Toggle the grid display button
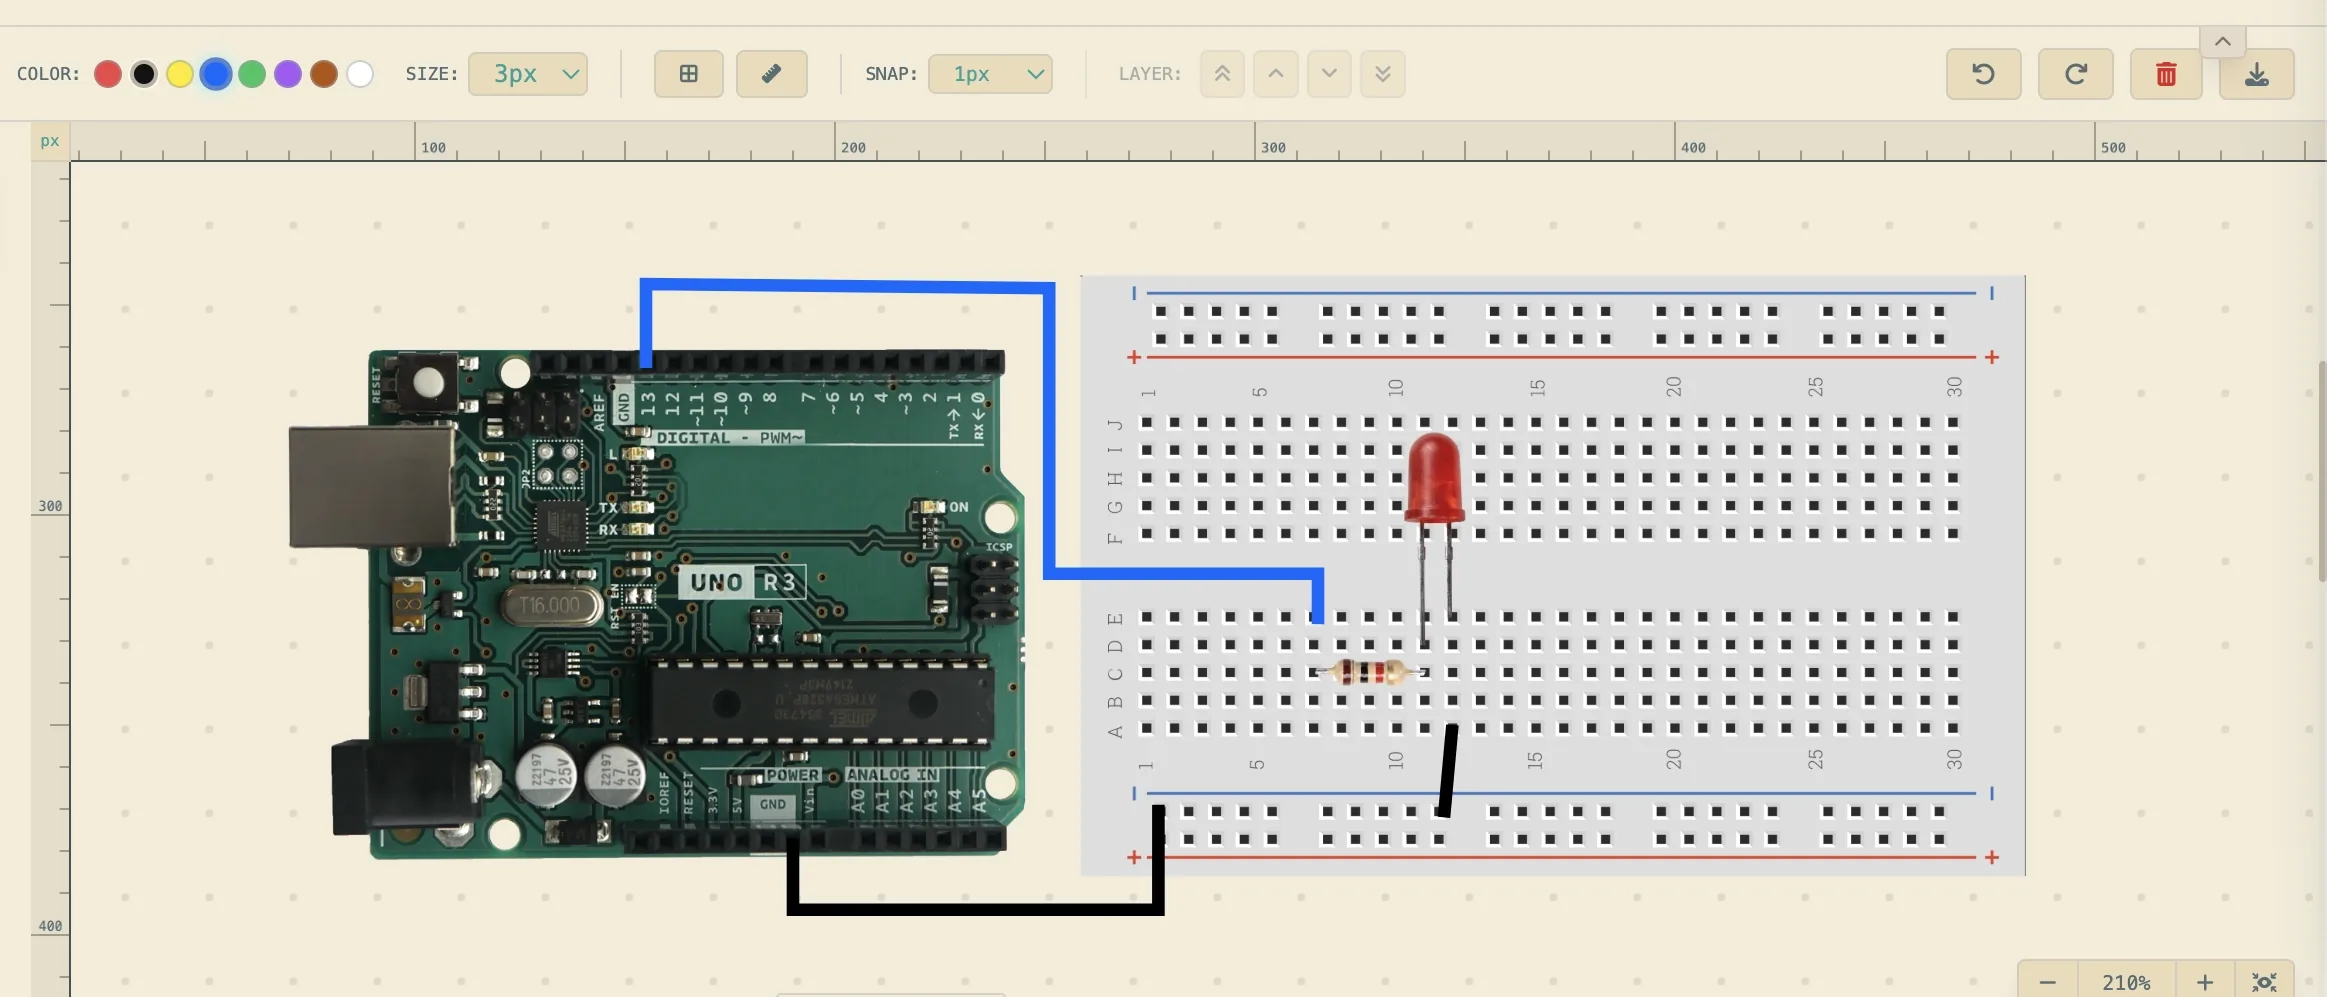 tap(689, 74)
